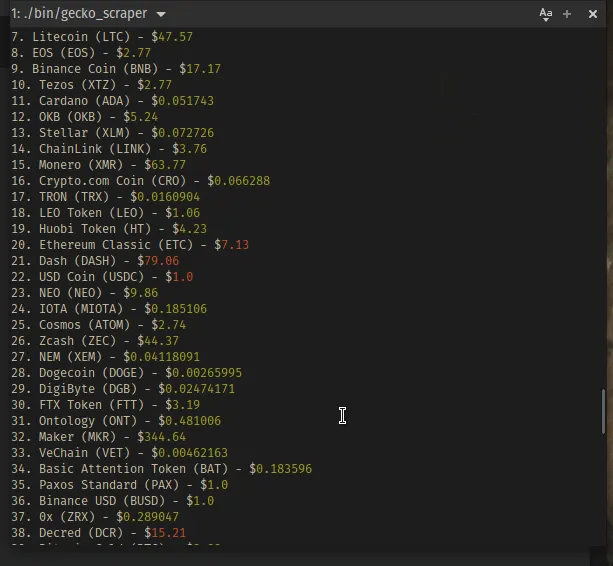
Task: Select the Basic Attention Token (BAT) row
Action: pyautogui.click(x=162, y=469)
